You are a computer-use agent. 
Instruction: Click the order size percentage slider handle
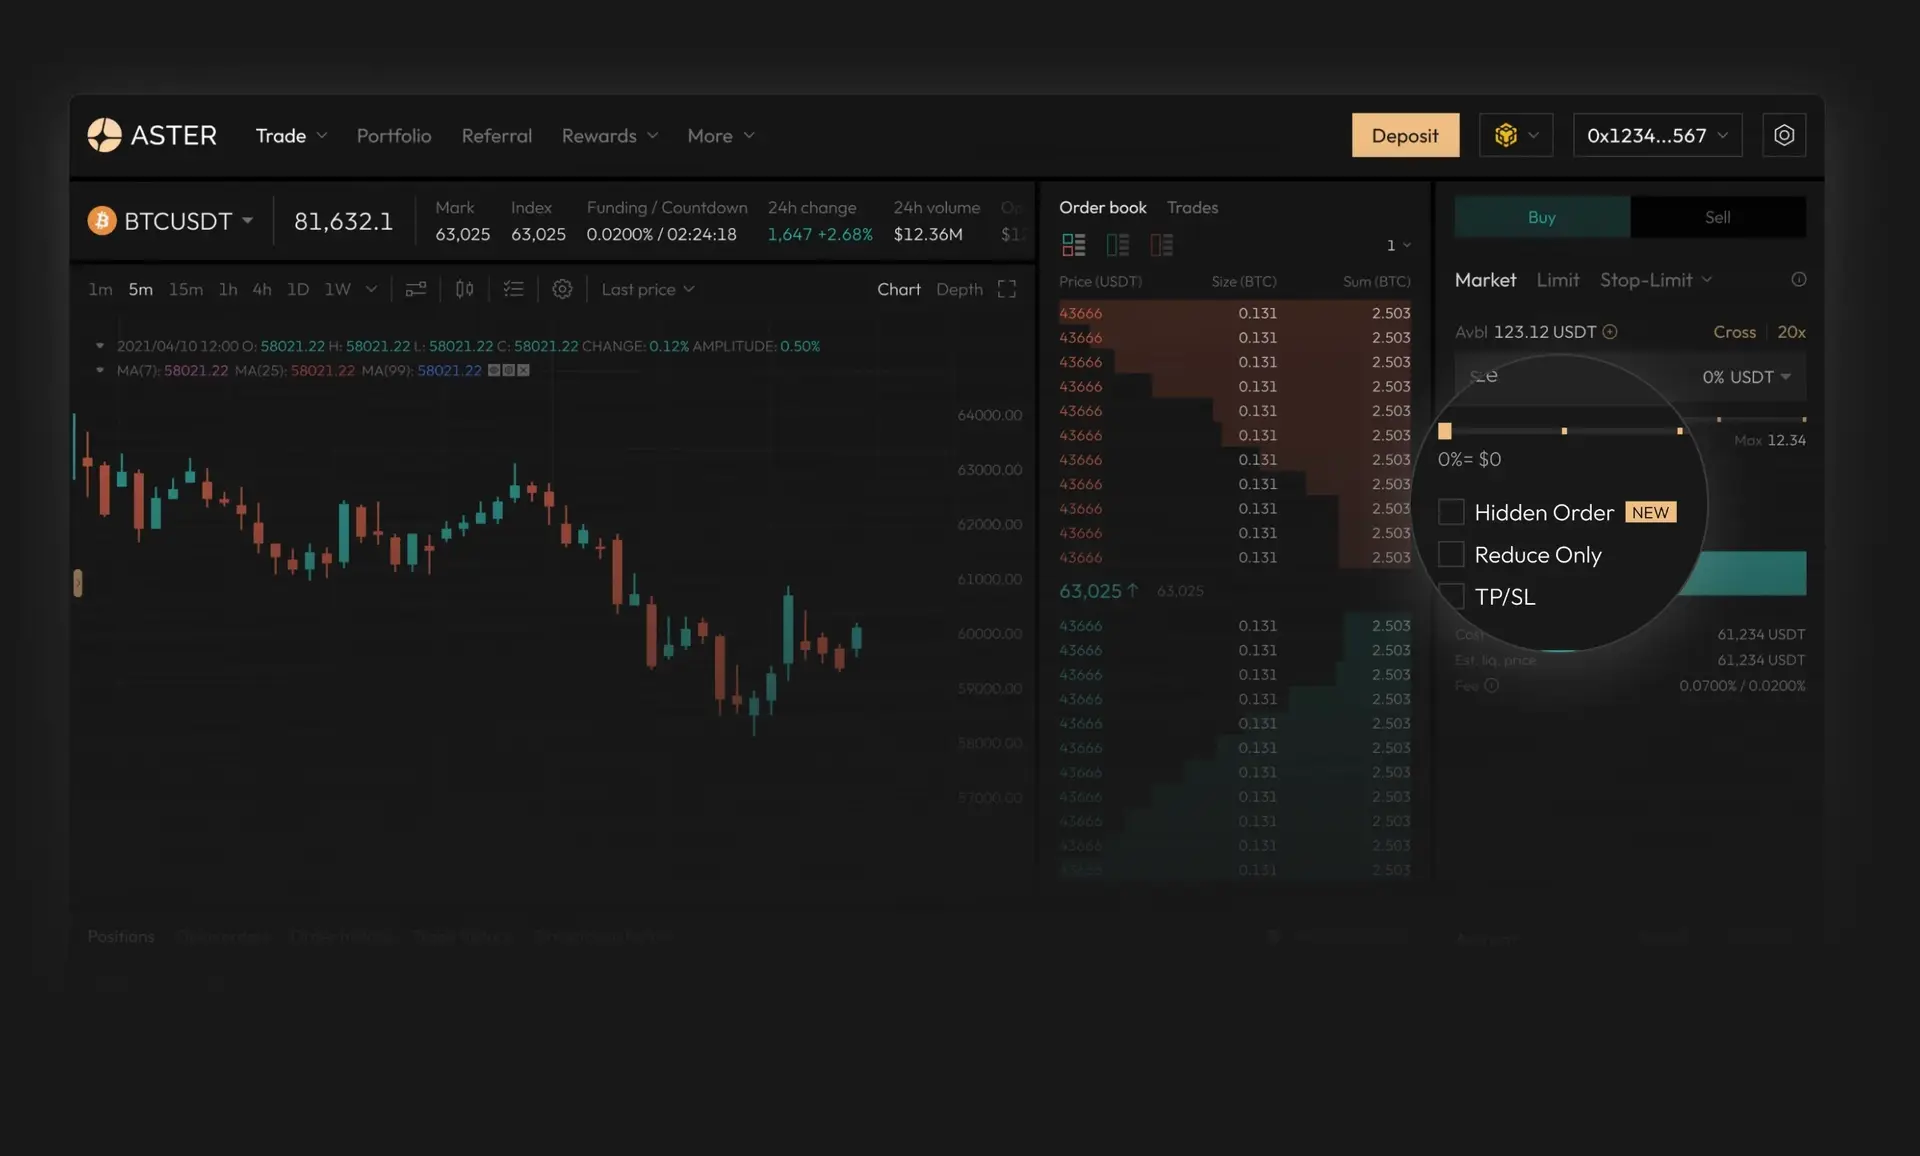[1444, 431]
